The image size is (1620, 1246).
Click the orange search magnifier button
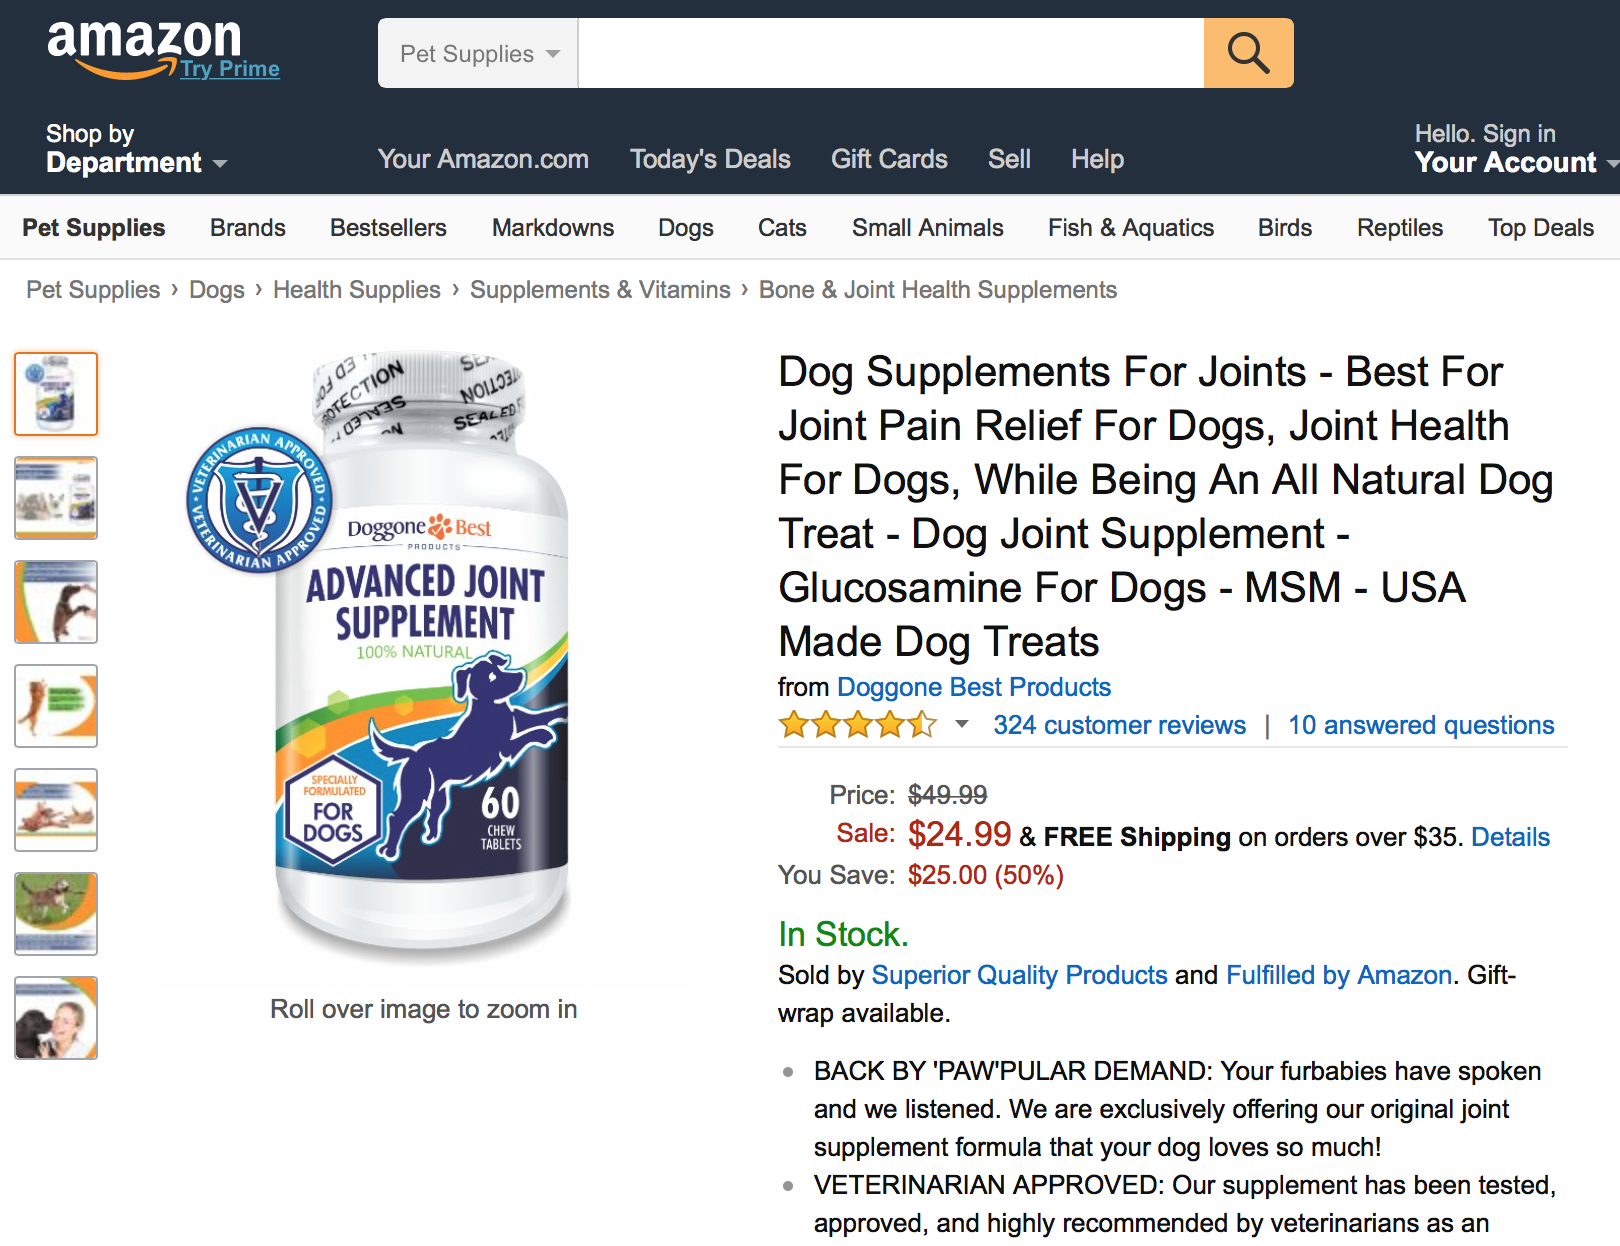point(1248,53)
